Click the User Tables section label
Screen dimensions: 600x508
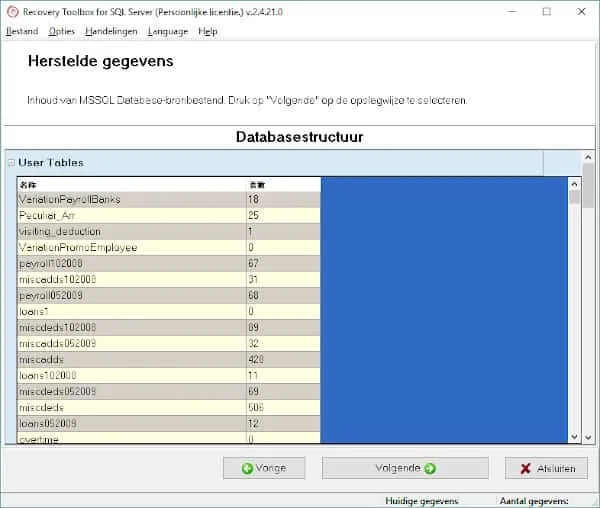51,163
